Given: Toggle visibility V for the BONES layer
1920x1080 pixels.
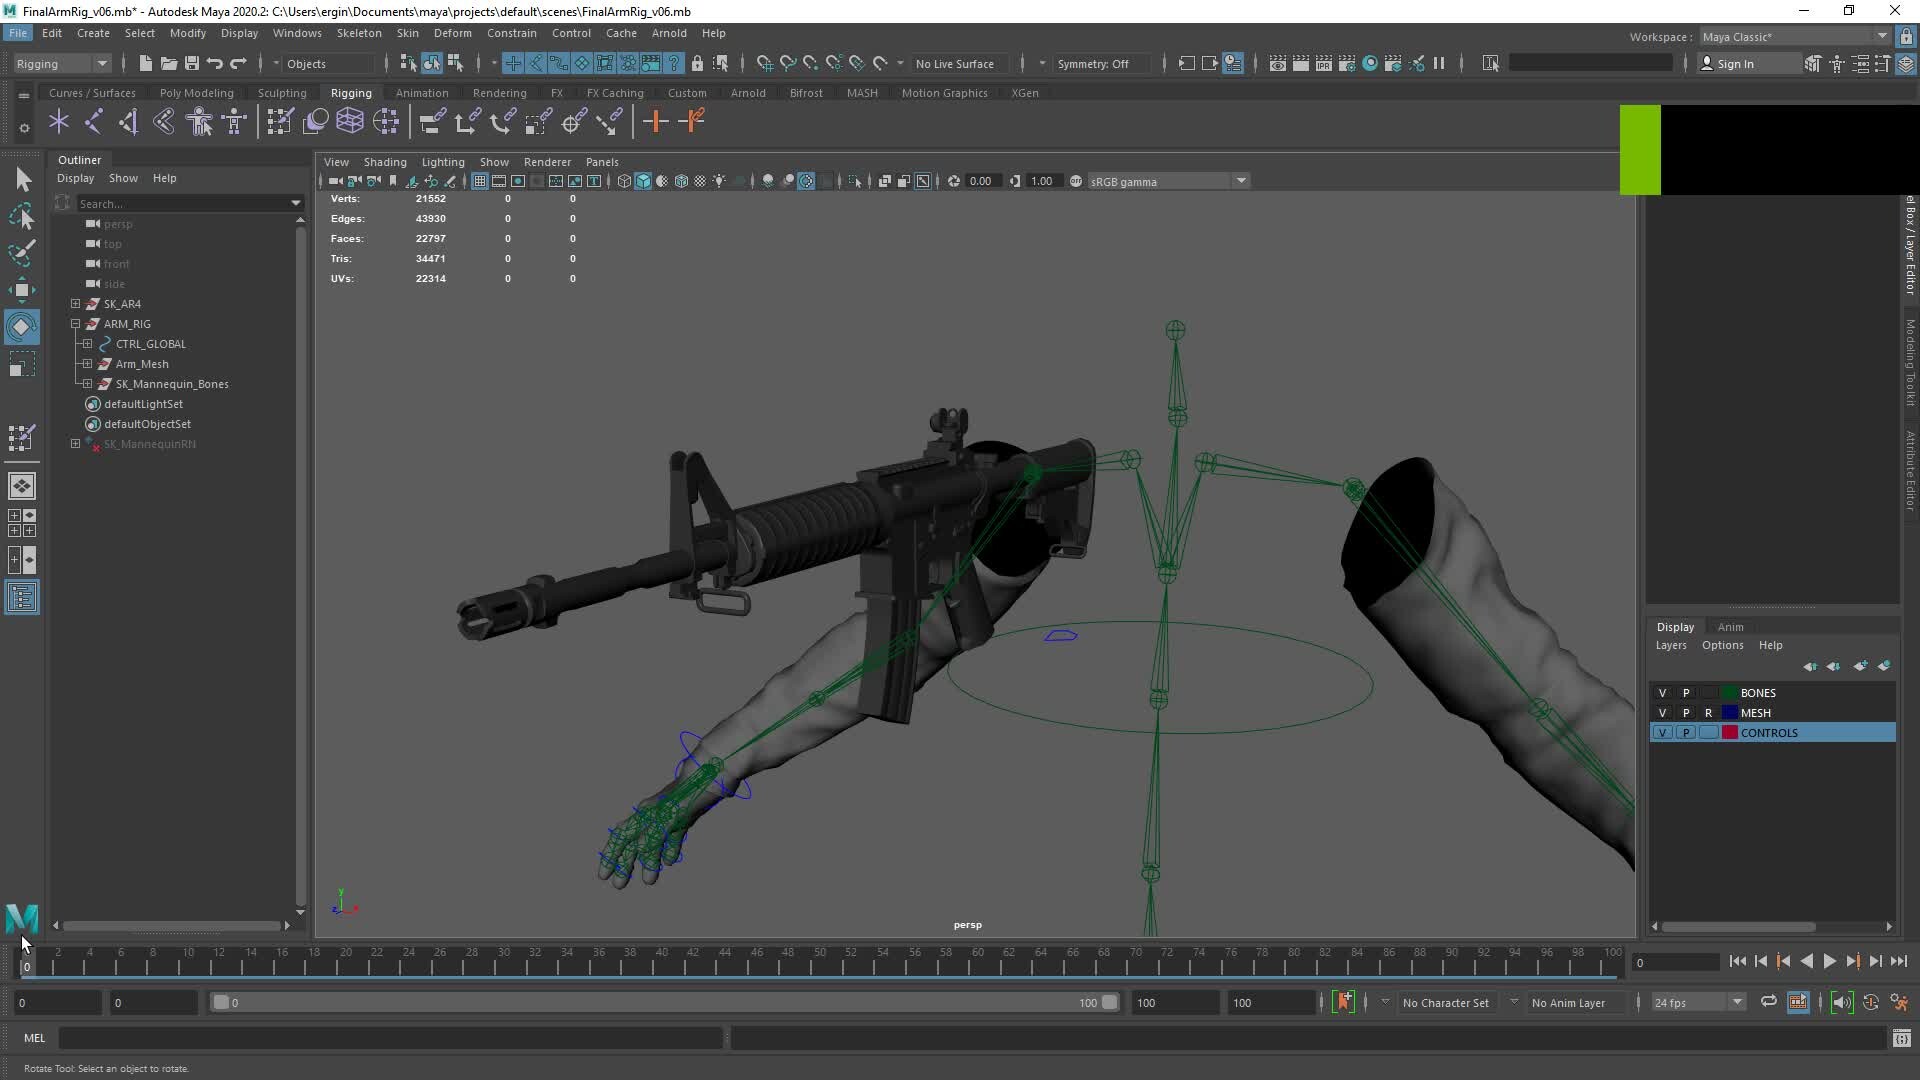Looking at the screenshot, I should (1663, 692).
